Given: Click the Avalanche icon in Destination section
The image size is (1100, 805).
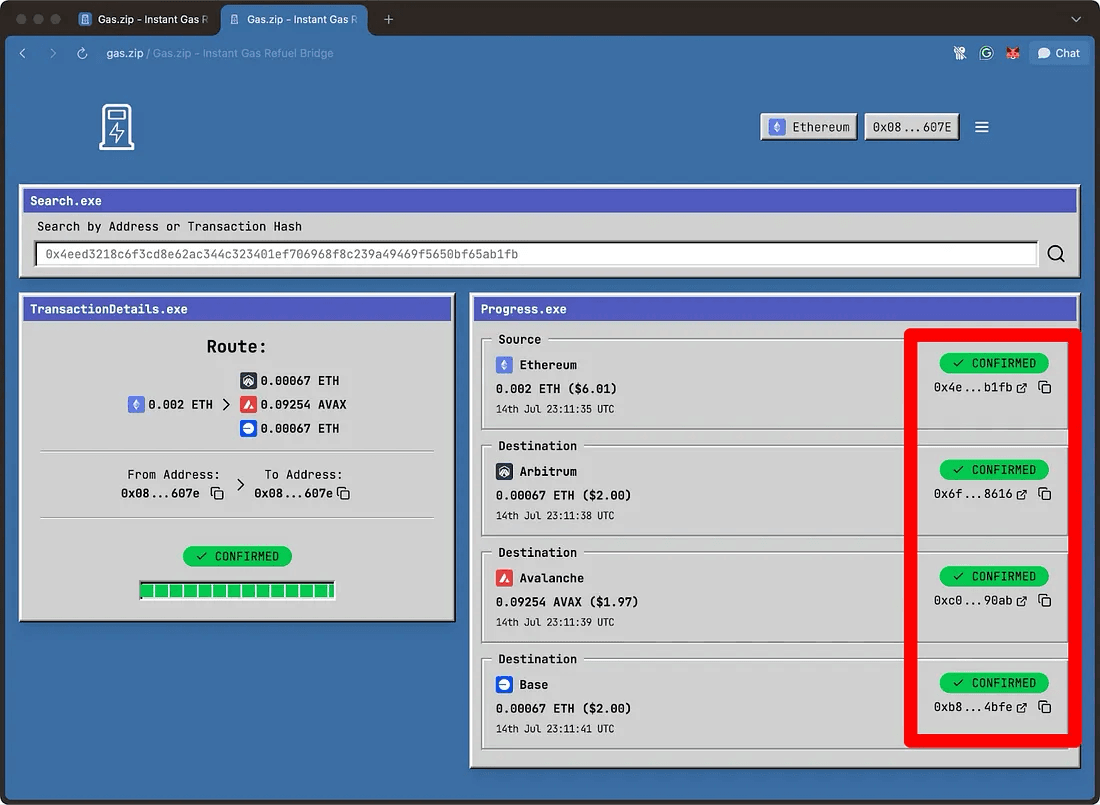Looking at the screenshot, I should coord(504,578).
